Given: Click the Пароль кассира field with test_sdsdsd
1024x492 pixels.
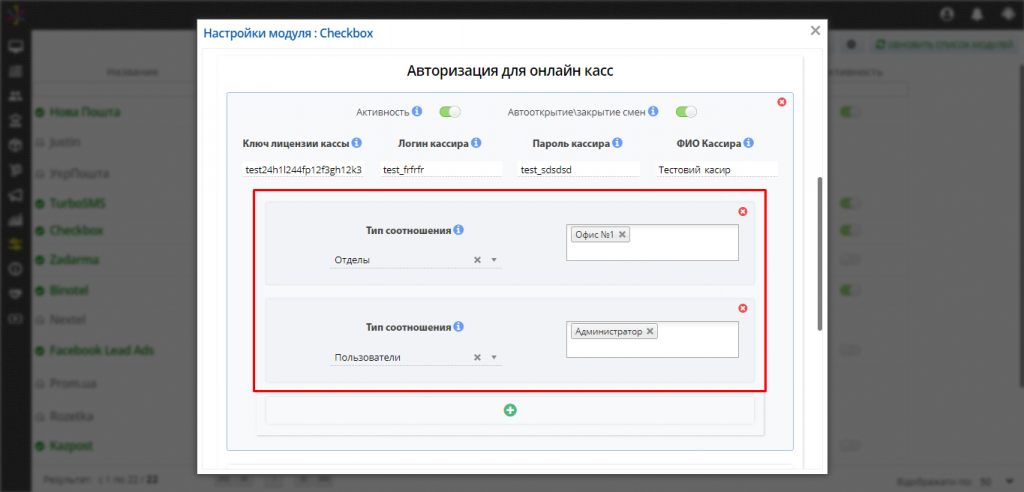Looking at the screenshot, I should coord(579,169).
